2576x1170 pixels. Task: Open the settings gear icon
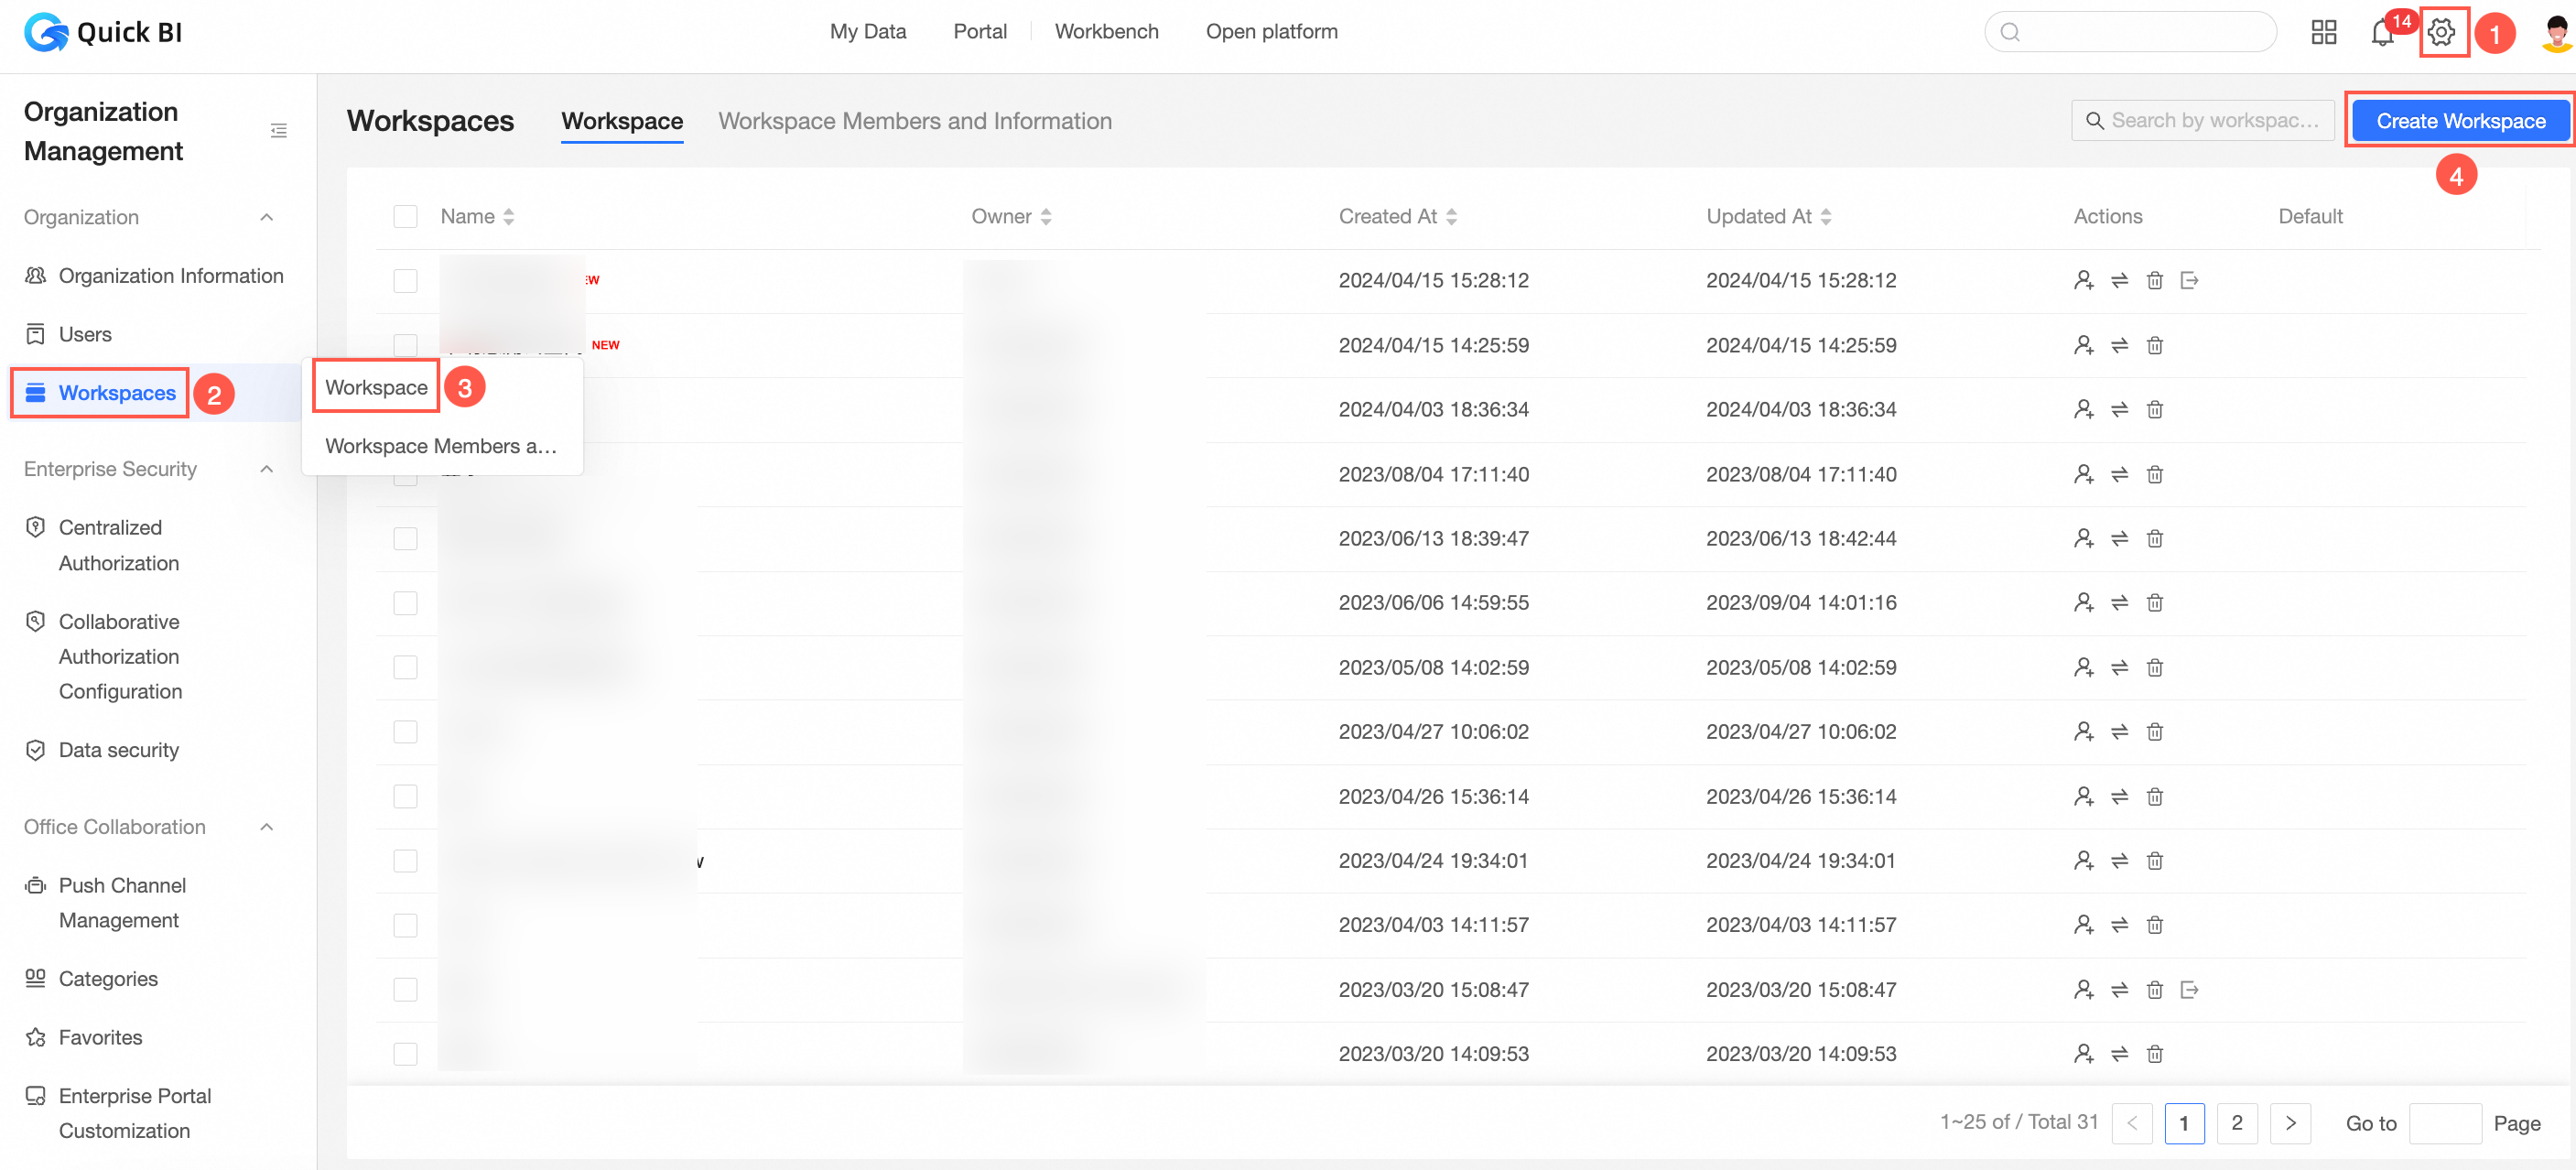pos(2441,32)
